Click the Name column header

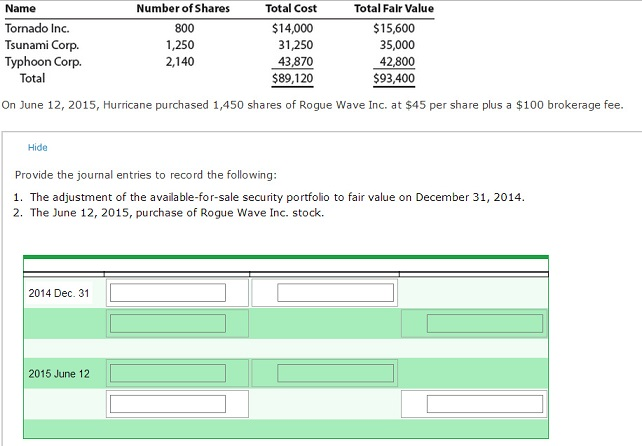point(20,9)
